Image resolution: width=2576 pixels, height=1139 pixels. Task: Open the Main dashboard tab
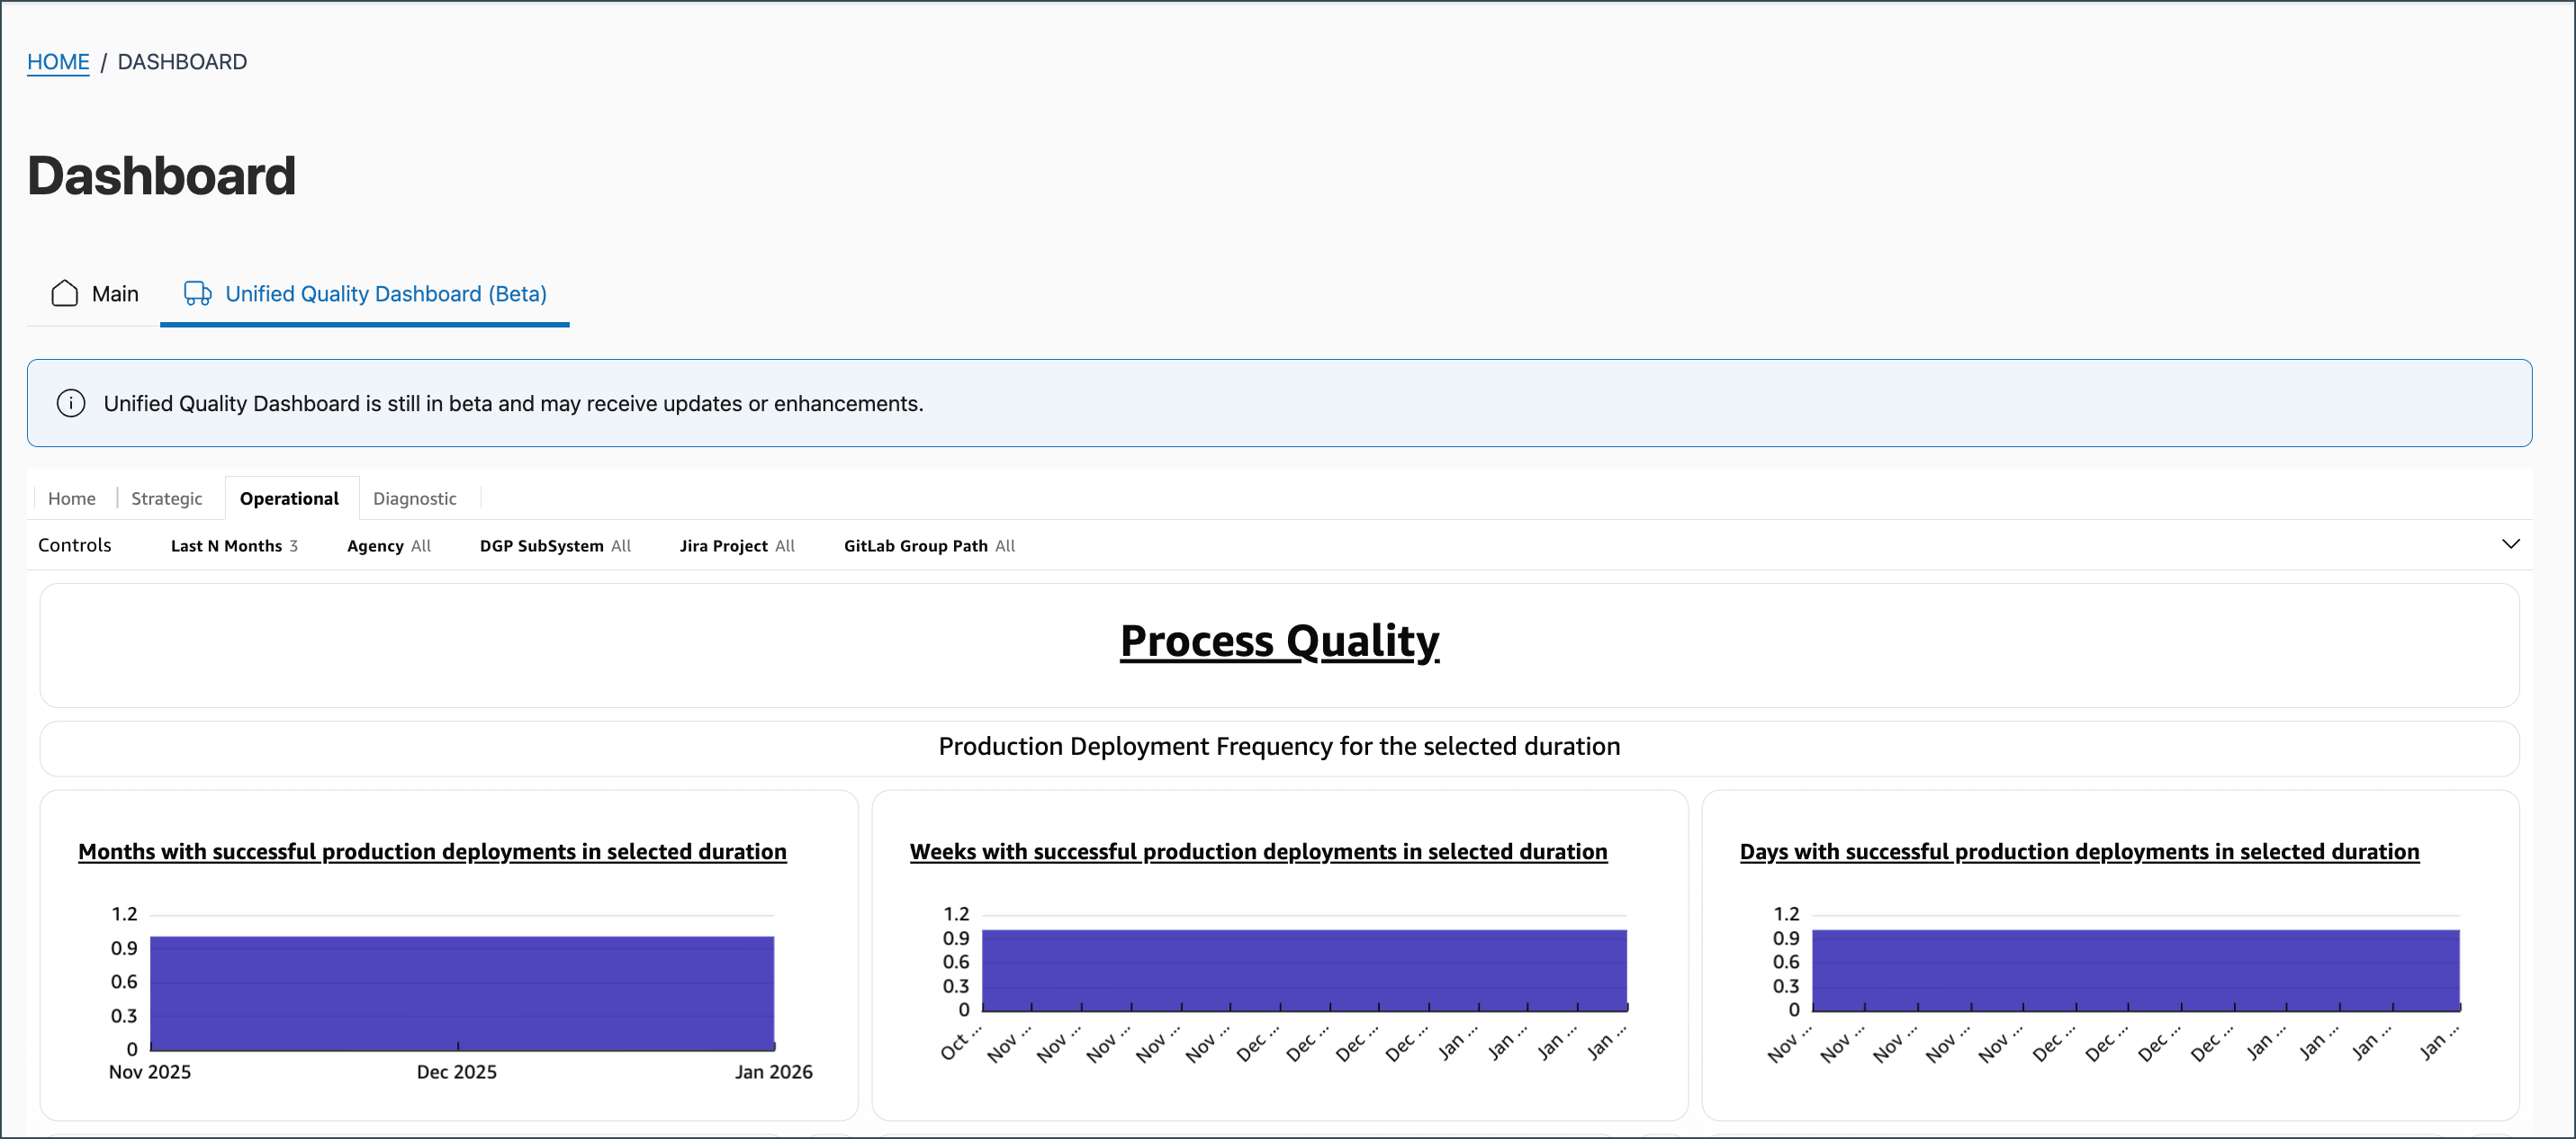pos(94,294)
